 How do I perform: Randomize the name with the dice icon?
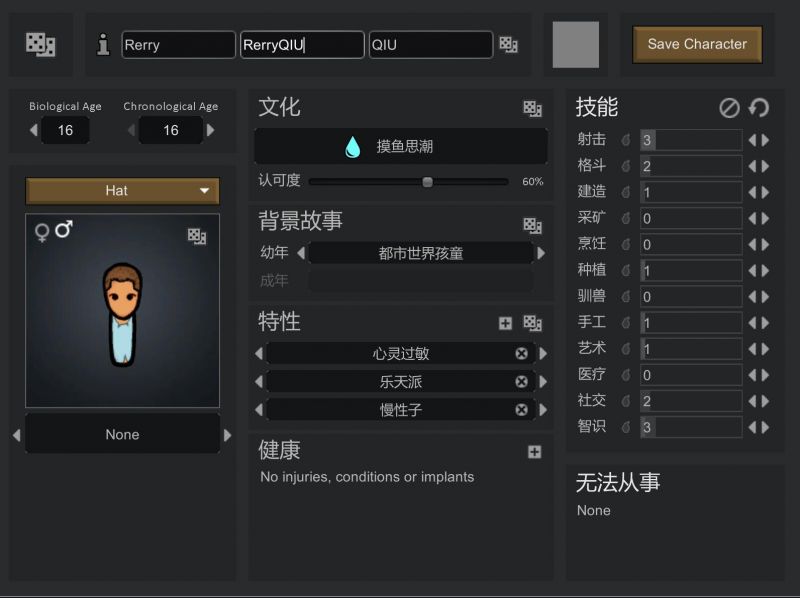pos(511,45)
